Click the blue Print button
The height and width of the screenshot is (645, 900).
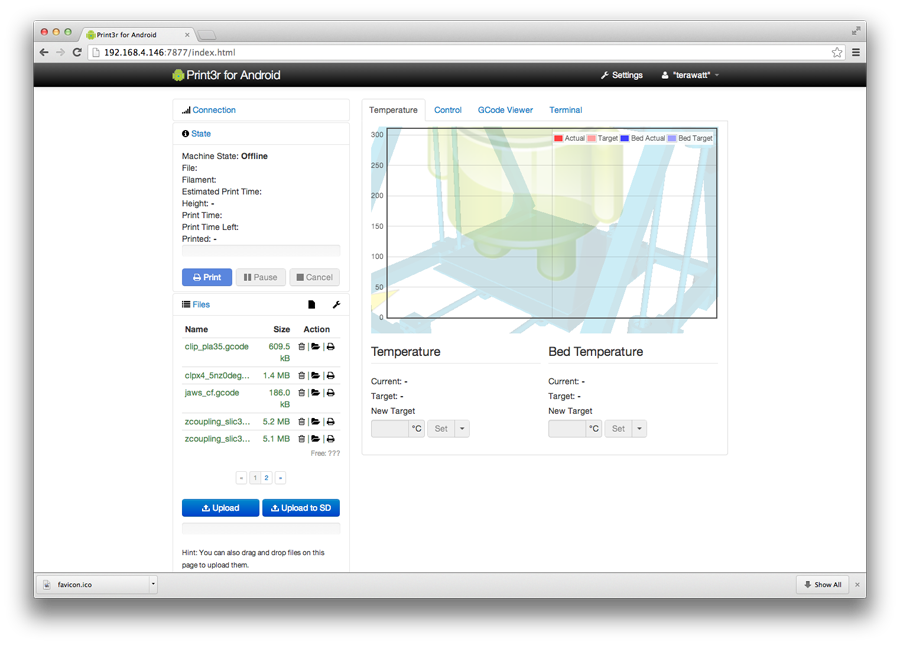tap(207, 277)
